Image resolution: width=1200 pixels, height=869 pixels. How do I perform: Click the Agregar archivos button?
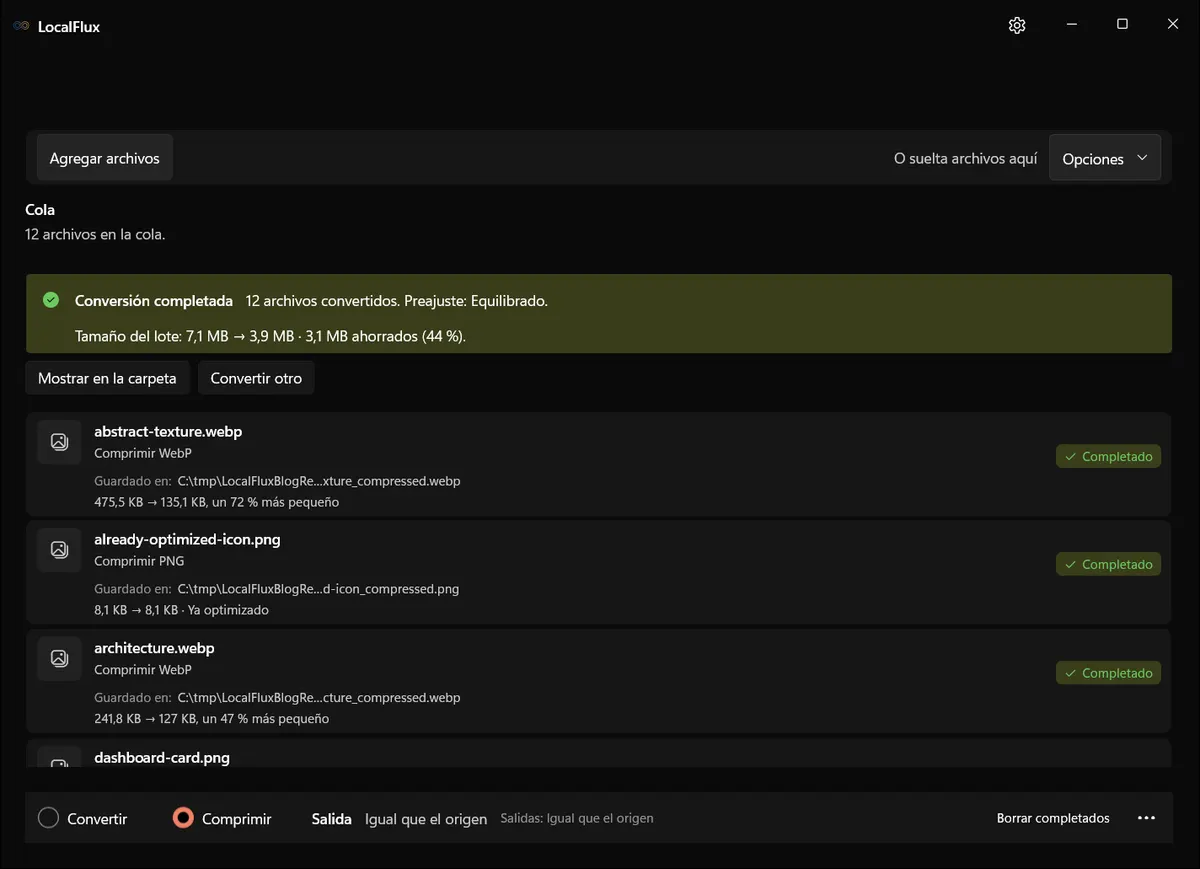(105, 158)
